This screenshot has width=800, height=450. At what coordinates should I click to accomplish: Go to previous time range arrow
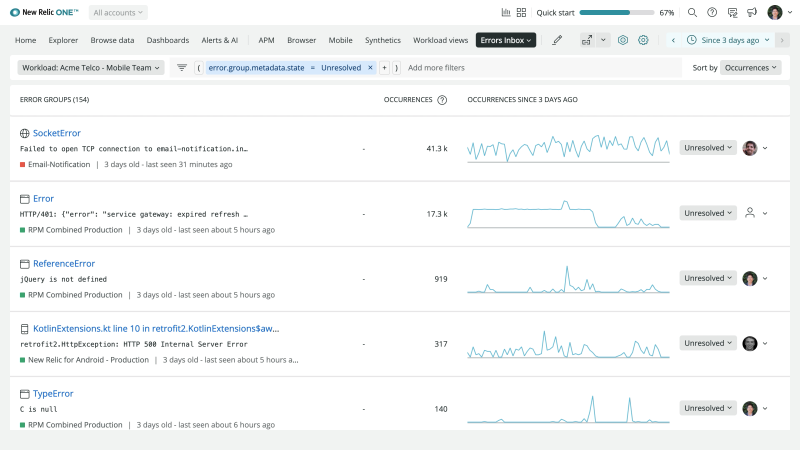pyautogui.click(x=673, y=40)
